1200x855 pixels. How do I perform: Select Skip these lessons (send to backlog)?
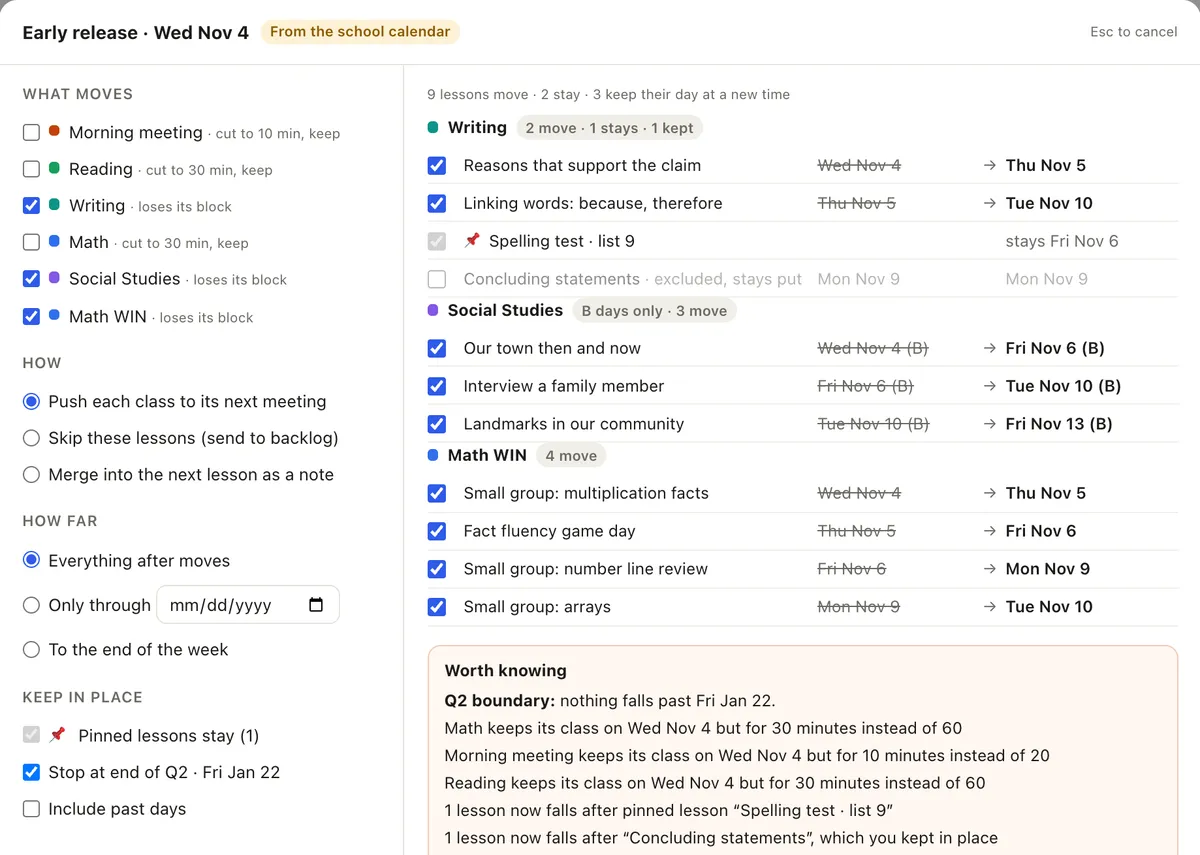pyautogui.click(x=31, y=438)
